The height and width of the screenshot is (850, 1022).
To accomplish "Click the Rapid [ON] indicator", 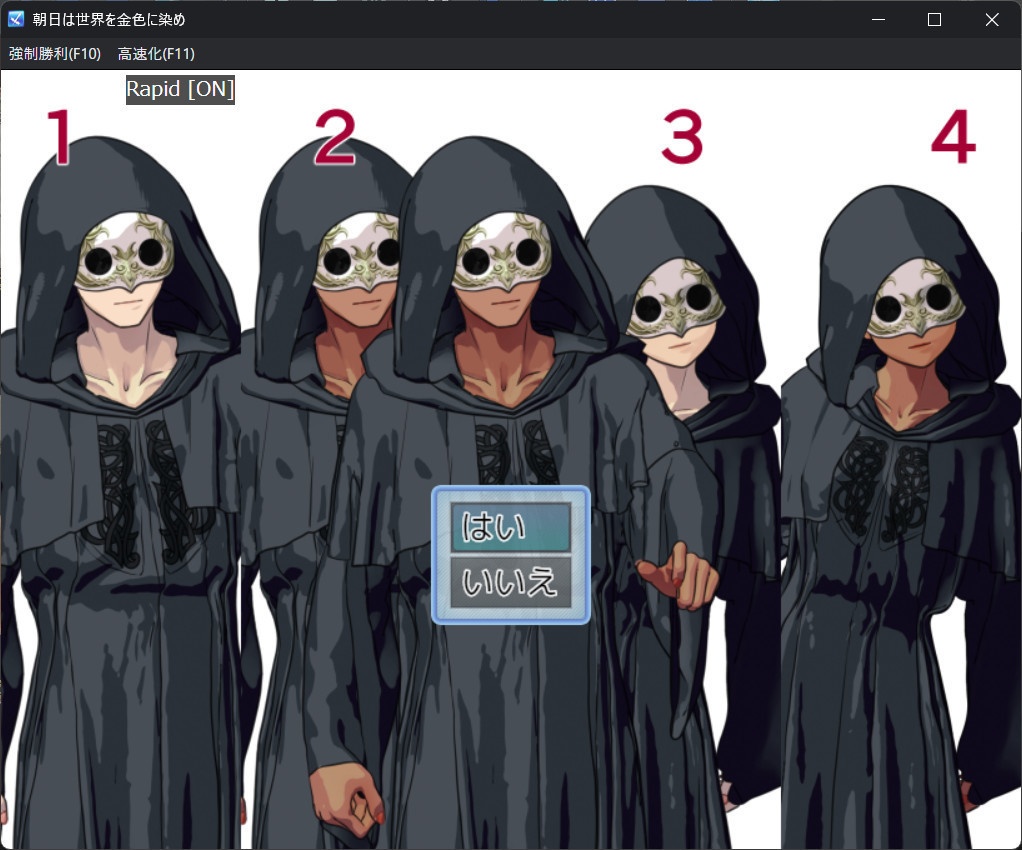I will [180, 89].
